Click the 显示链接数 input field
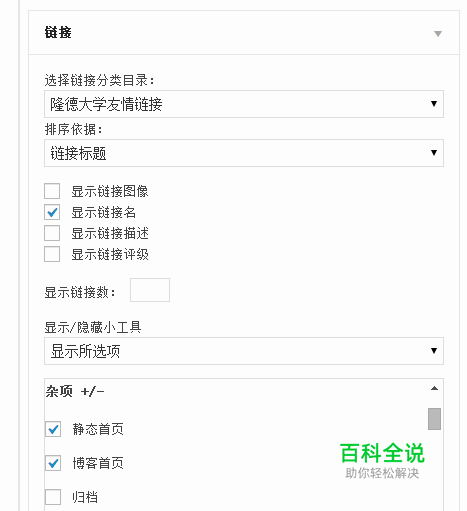 click(150, 290)
